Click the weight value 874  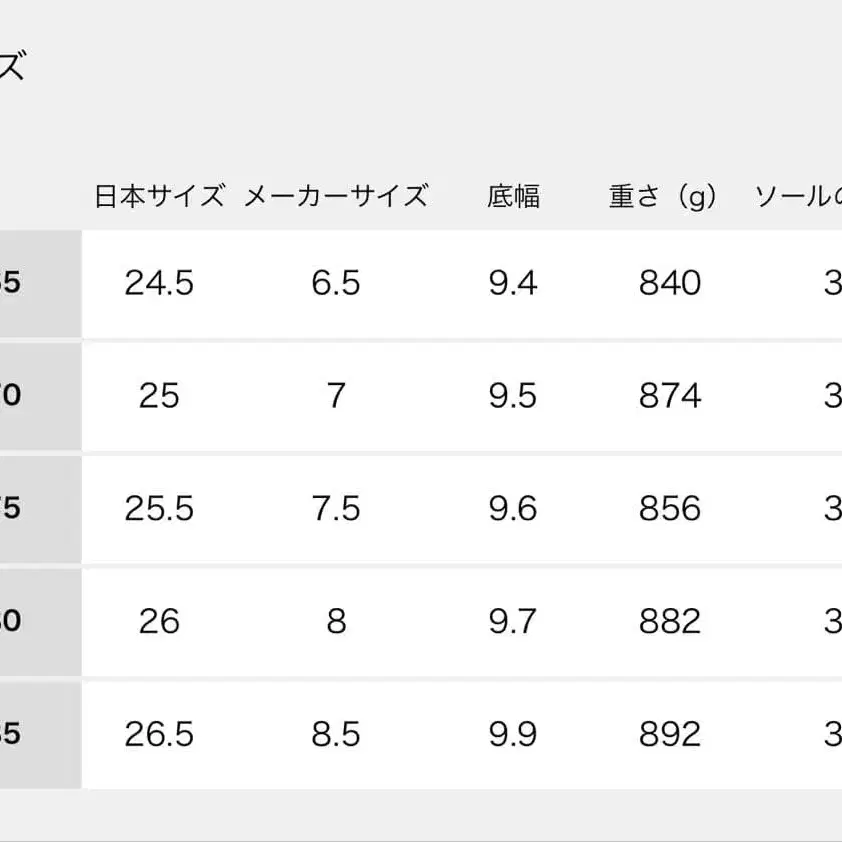(670, 396)
